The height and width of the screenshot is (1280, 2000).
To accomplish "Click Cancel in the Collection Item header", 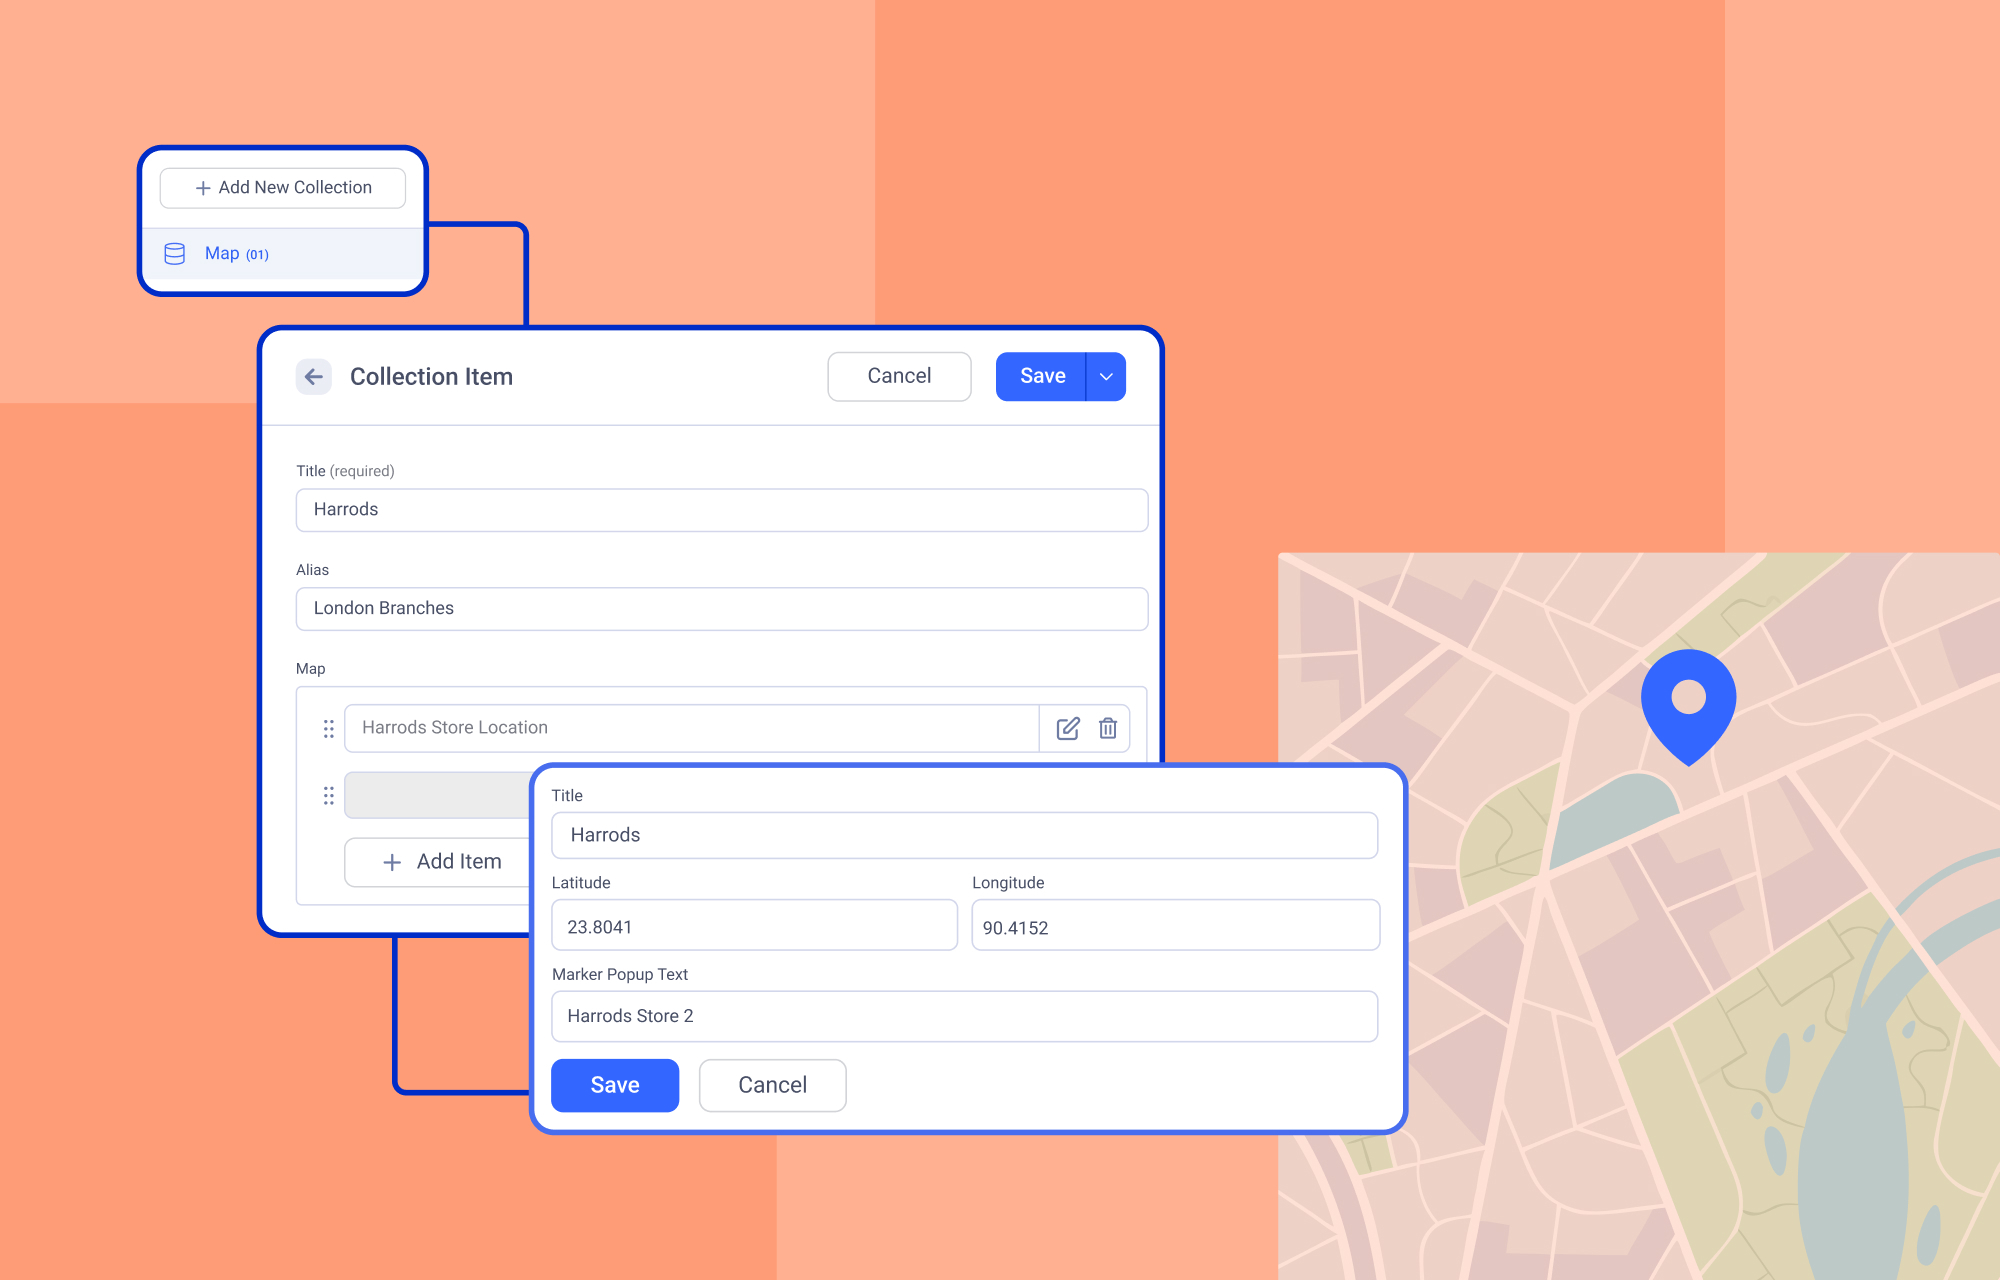I will 899,377.
